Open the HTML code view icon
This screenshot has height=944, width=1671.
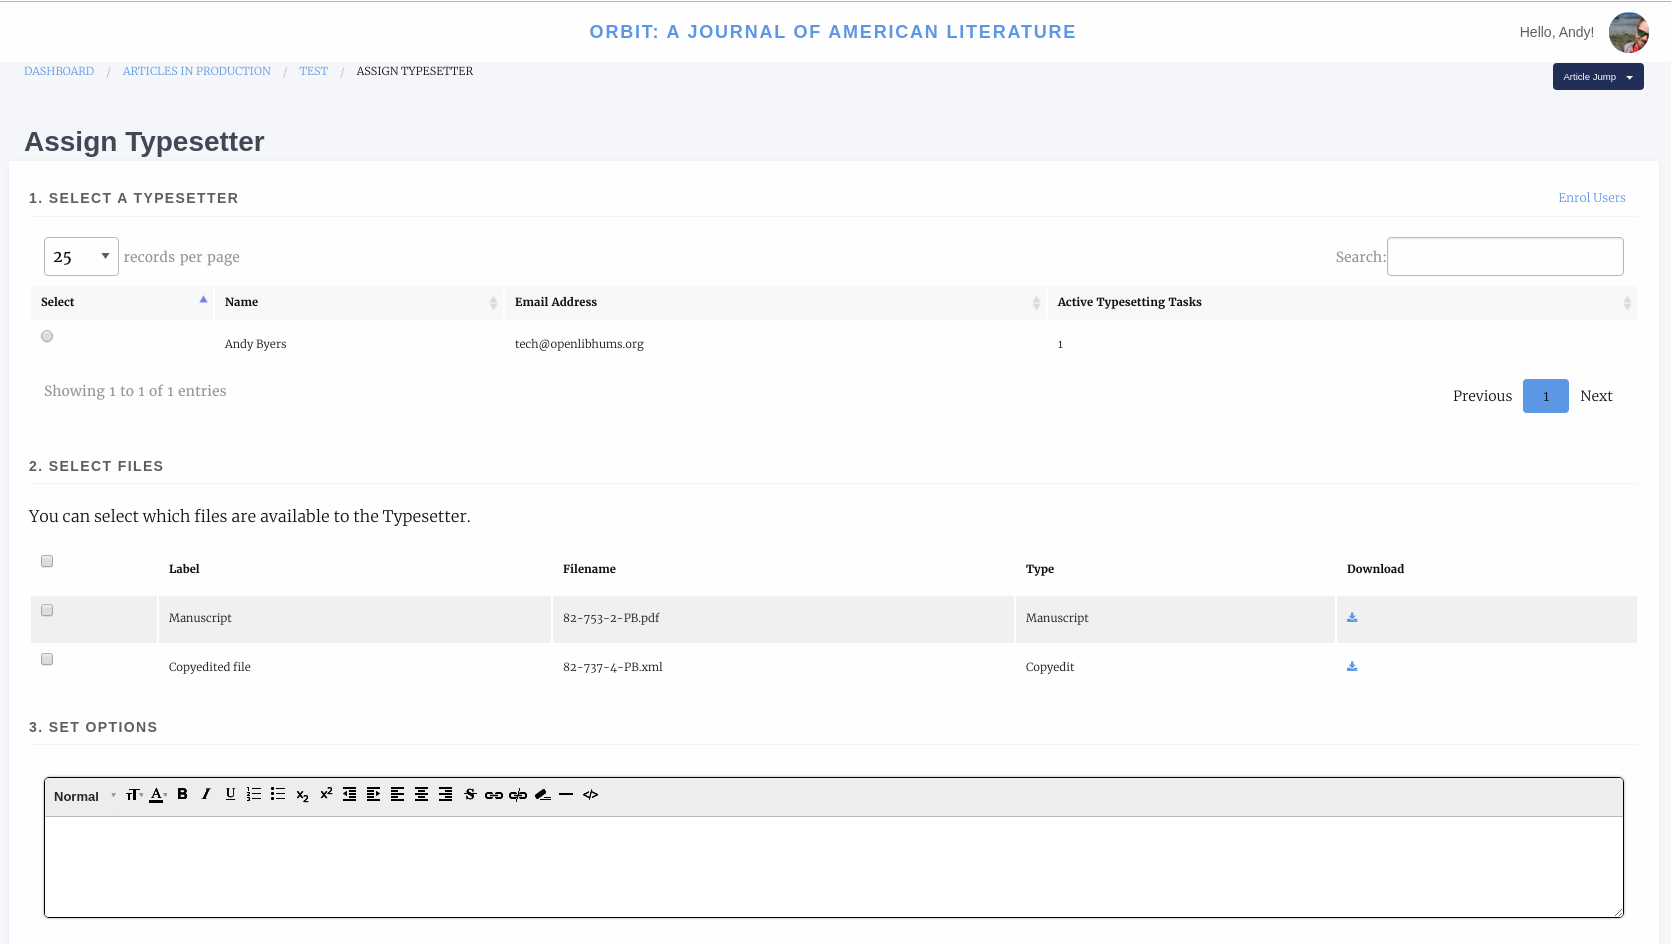pos(590,795)
